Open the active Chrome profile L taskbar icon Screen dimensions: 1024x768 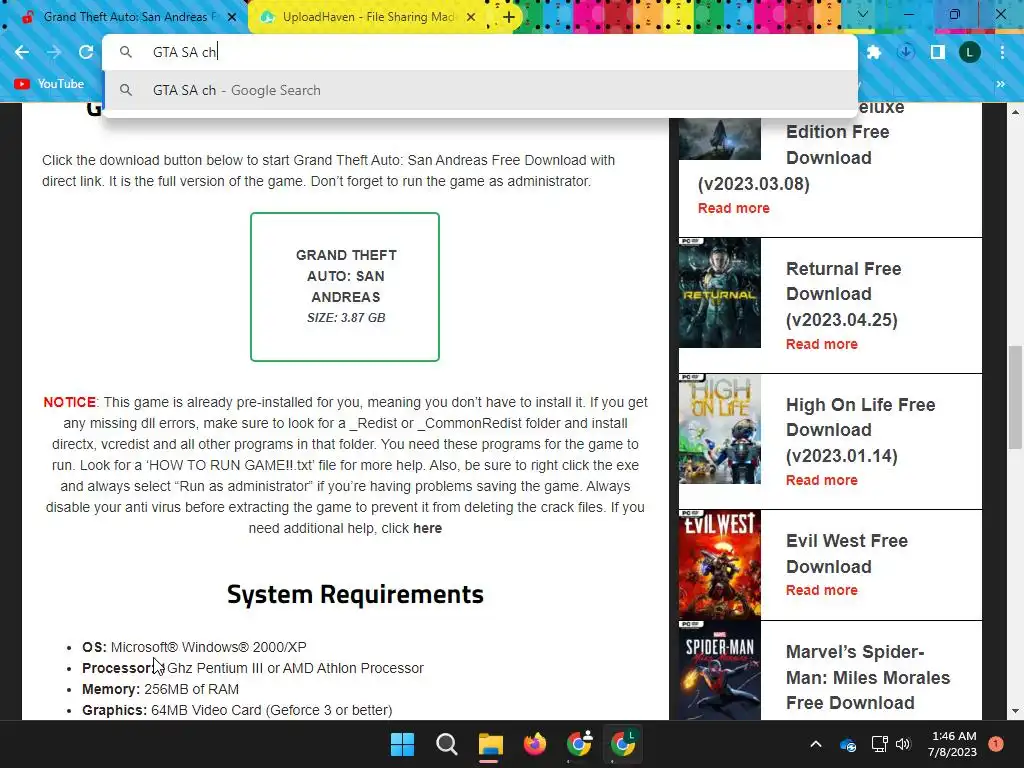tap(623, 744)
